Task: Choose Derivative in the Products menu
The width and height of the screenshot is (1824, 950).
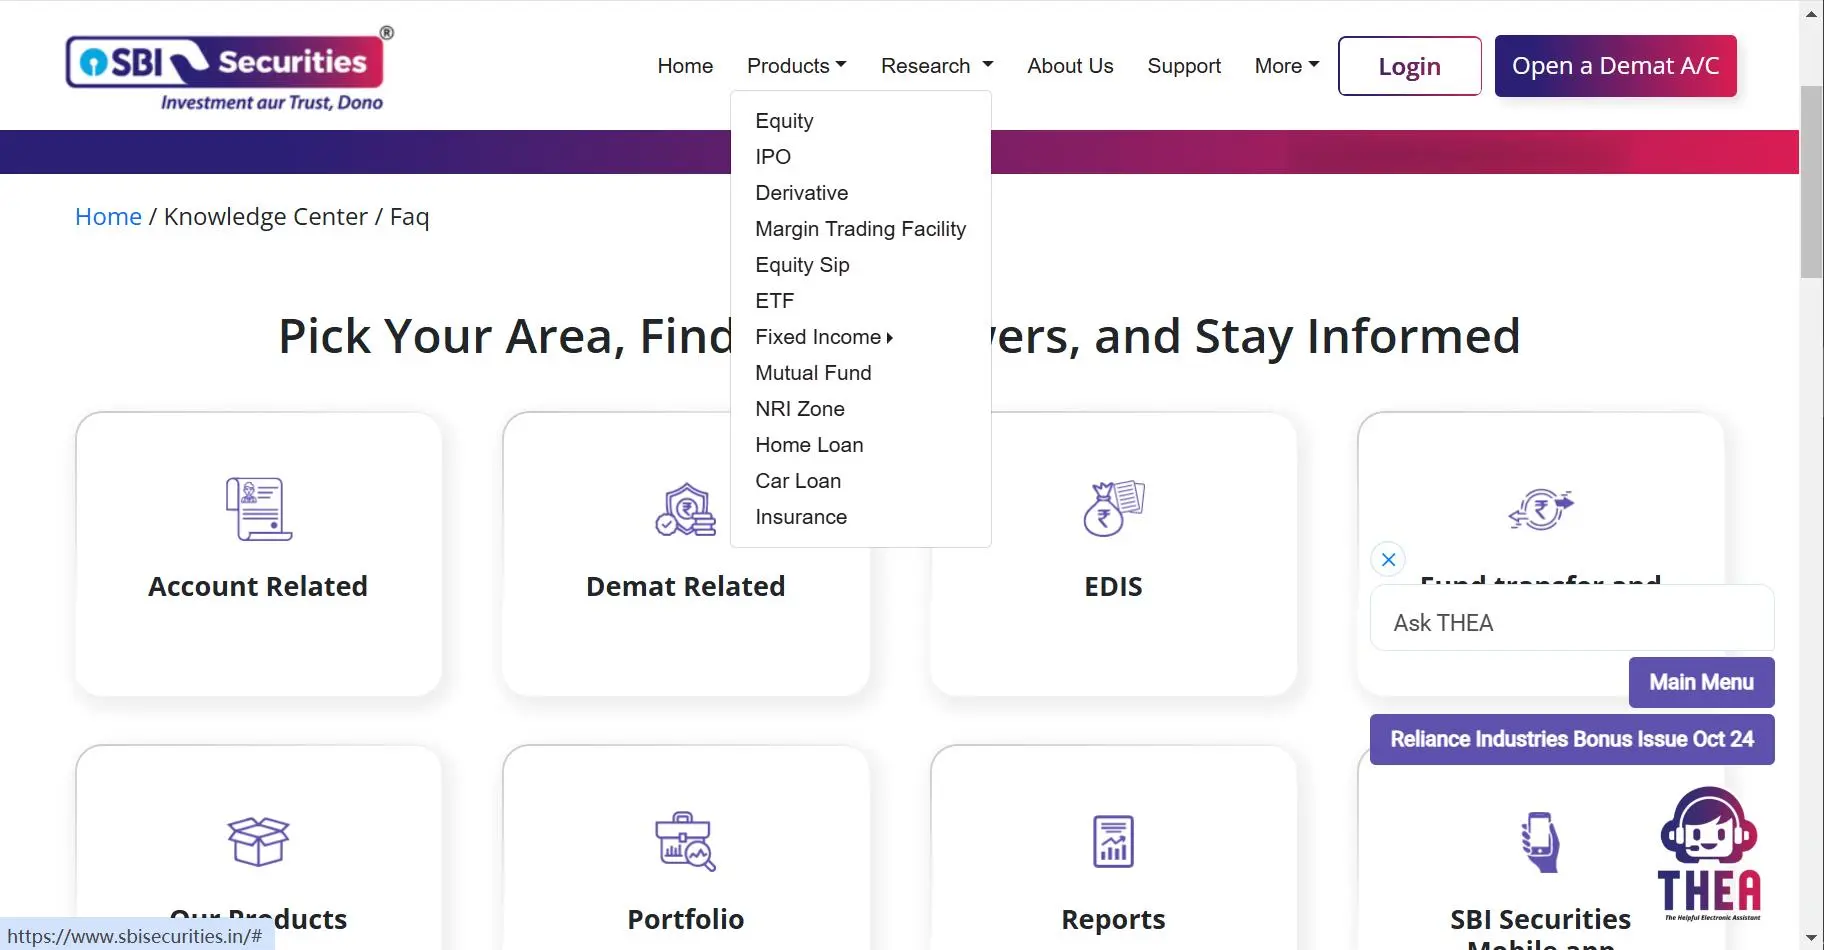Action: click(x=802, y=193)
